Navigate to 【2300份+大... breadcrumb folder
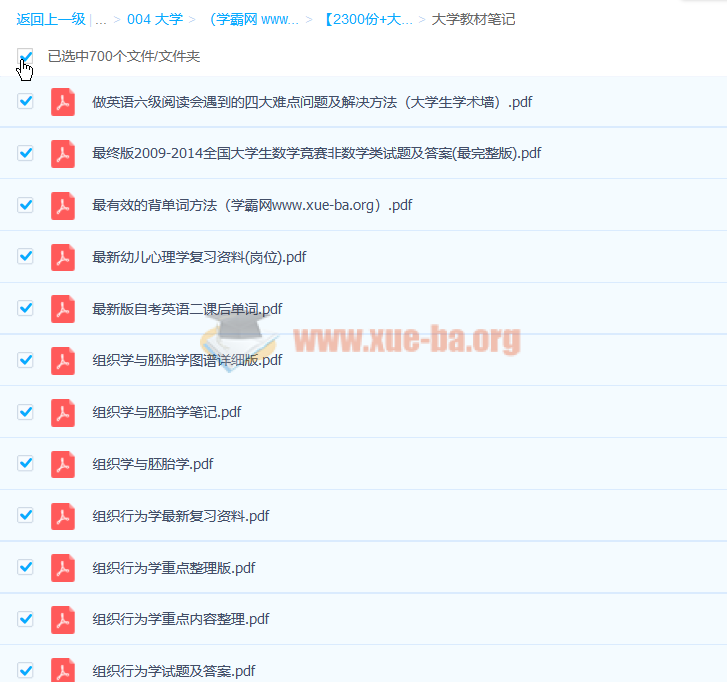This screenshot has width=727, height=682. [366, 19]
